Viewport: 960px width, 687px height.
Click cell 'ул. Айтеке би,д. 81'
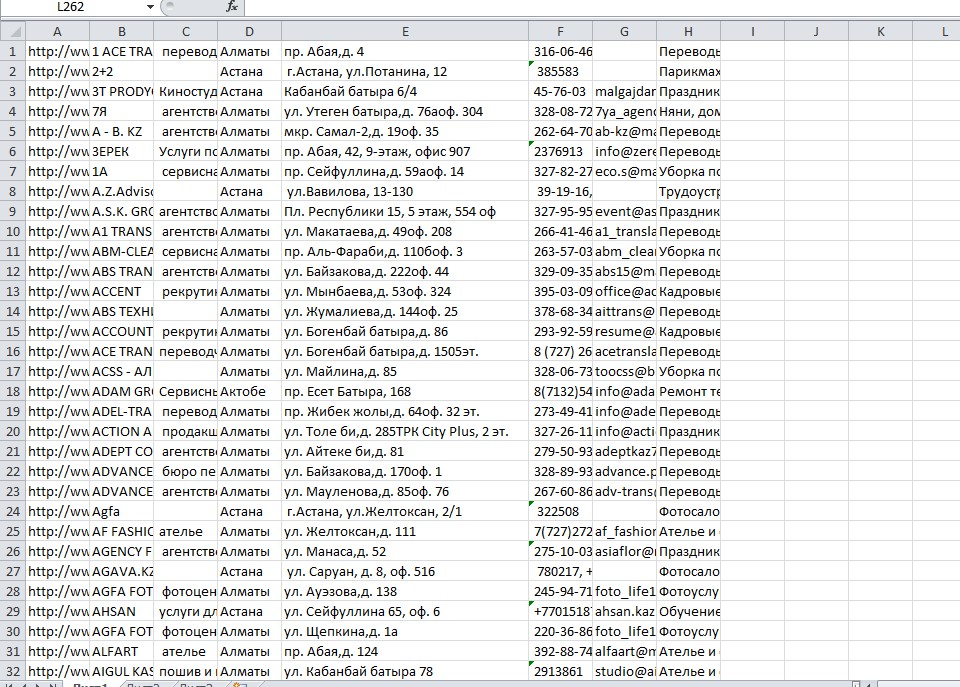point(405,451)
